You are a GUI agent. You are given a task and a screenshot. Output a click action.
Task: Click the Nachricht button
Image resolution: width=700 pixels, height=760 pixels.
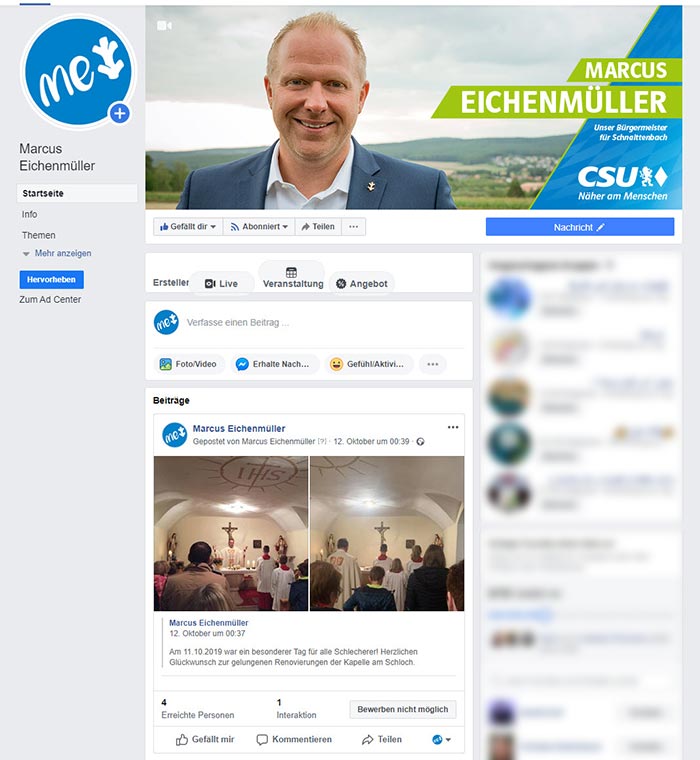pyautogui.click(x=580, y=227)
